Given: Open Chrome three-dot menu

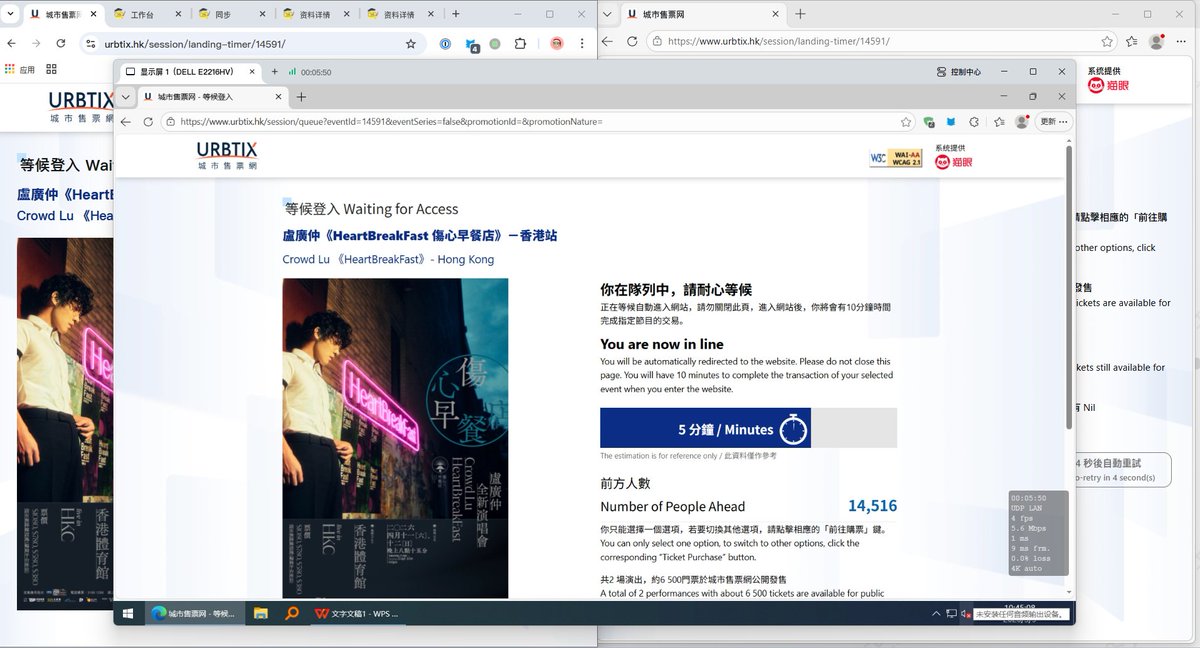Looking at the screenshot, I should click(x=582, y=44).
